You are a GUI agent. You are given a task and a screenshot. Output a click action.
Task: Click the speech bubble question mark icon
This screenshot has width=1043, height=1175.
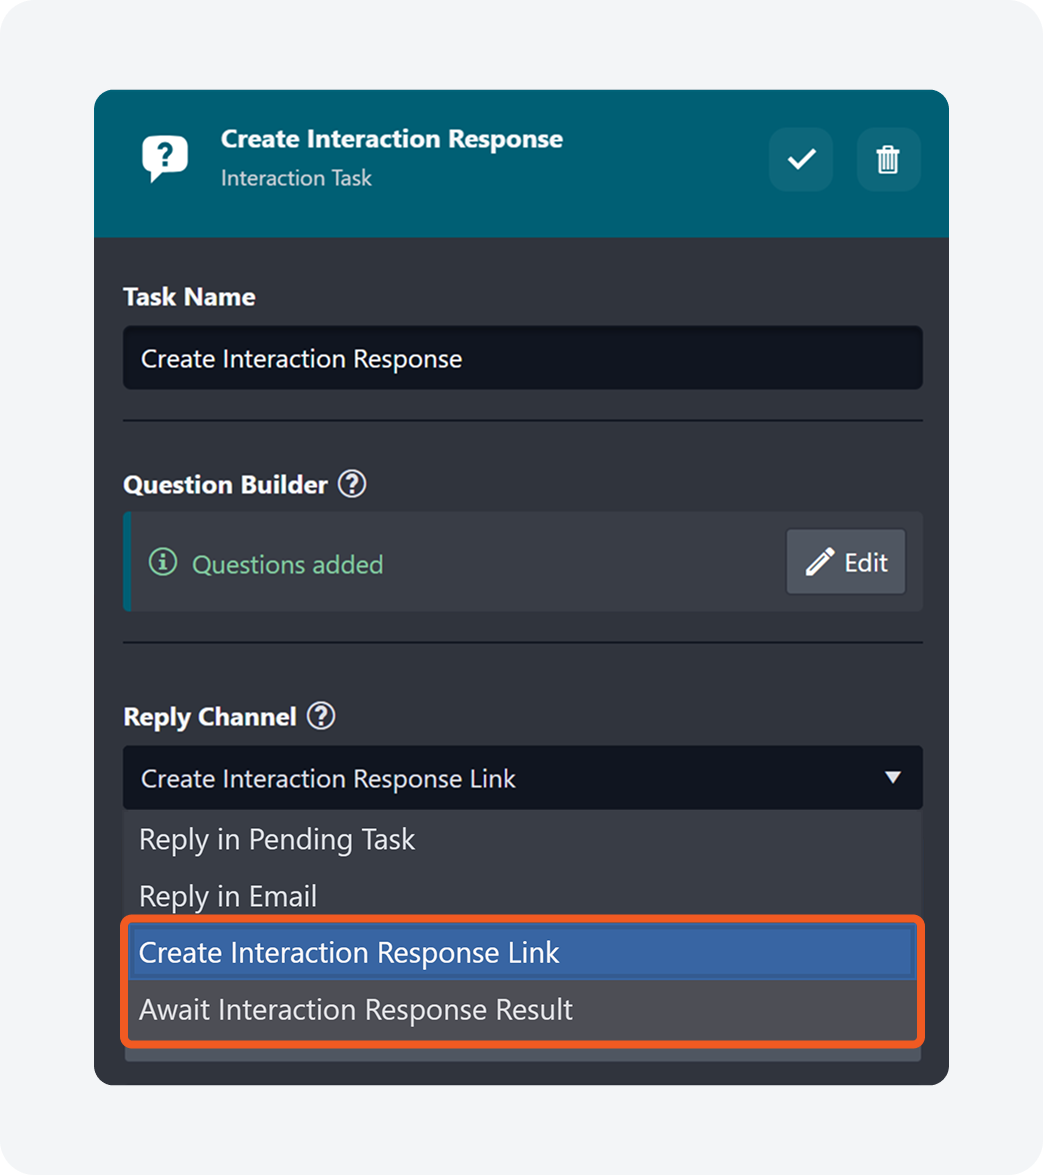tap(165, 158)
